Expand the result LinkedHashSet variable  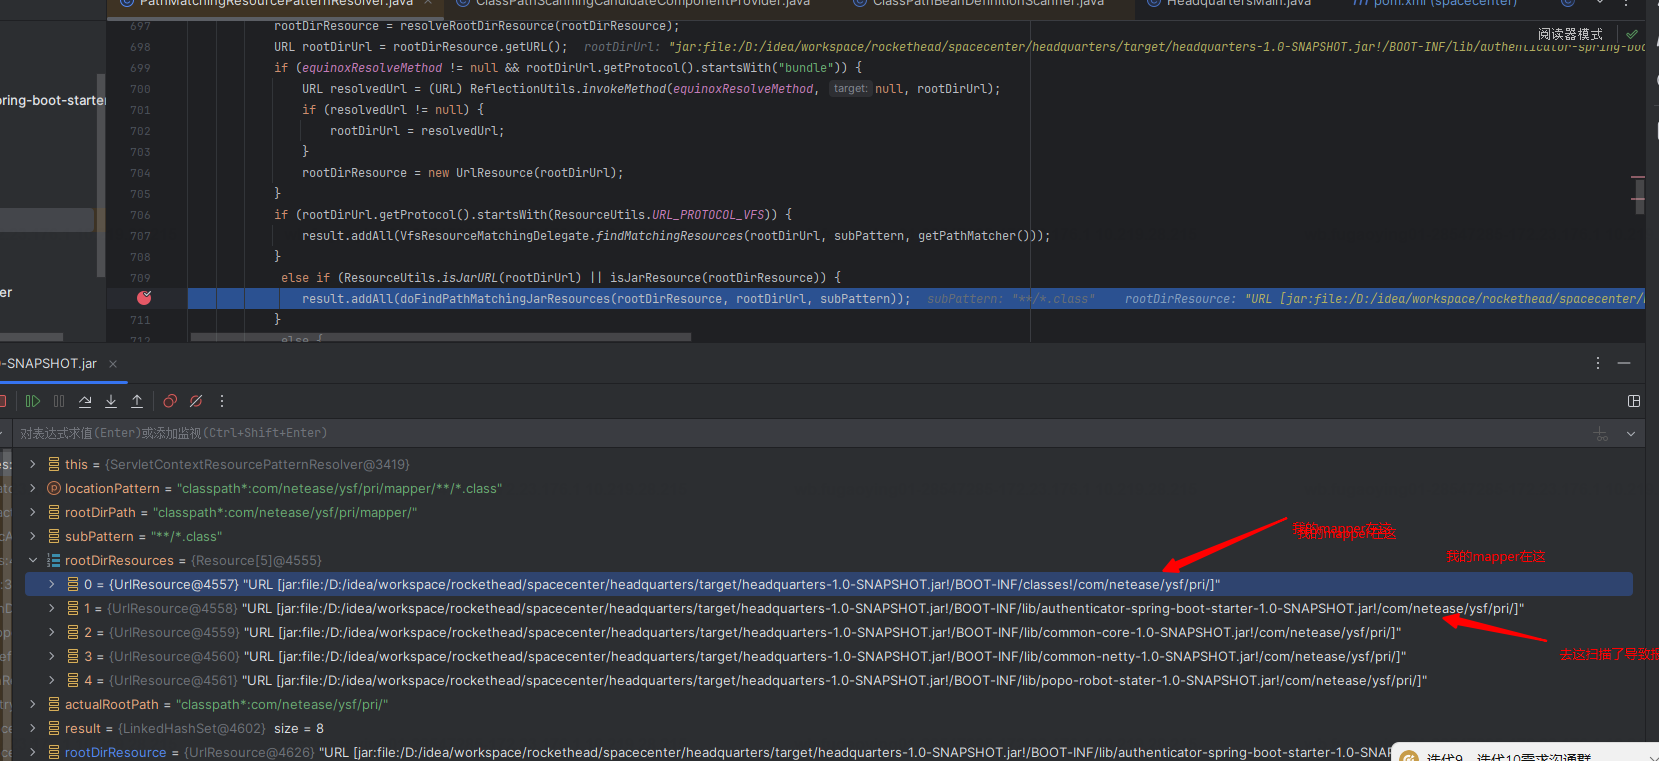click(x=33, y=728)
